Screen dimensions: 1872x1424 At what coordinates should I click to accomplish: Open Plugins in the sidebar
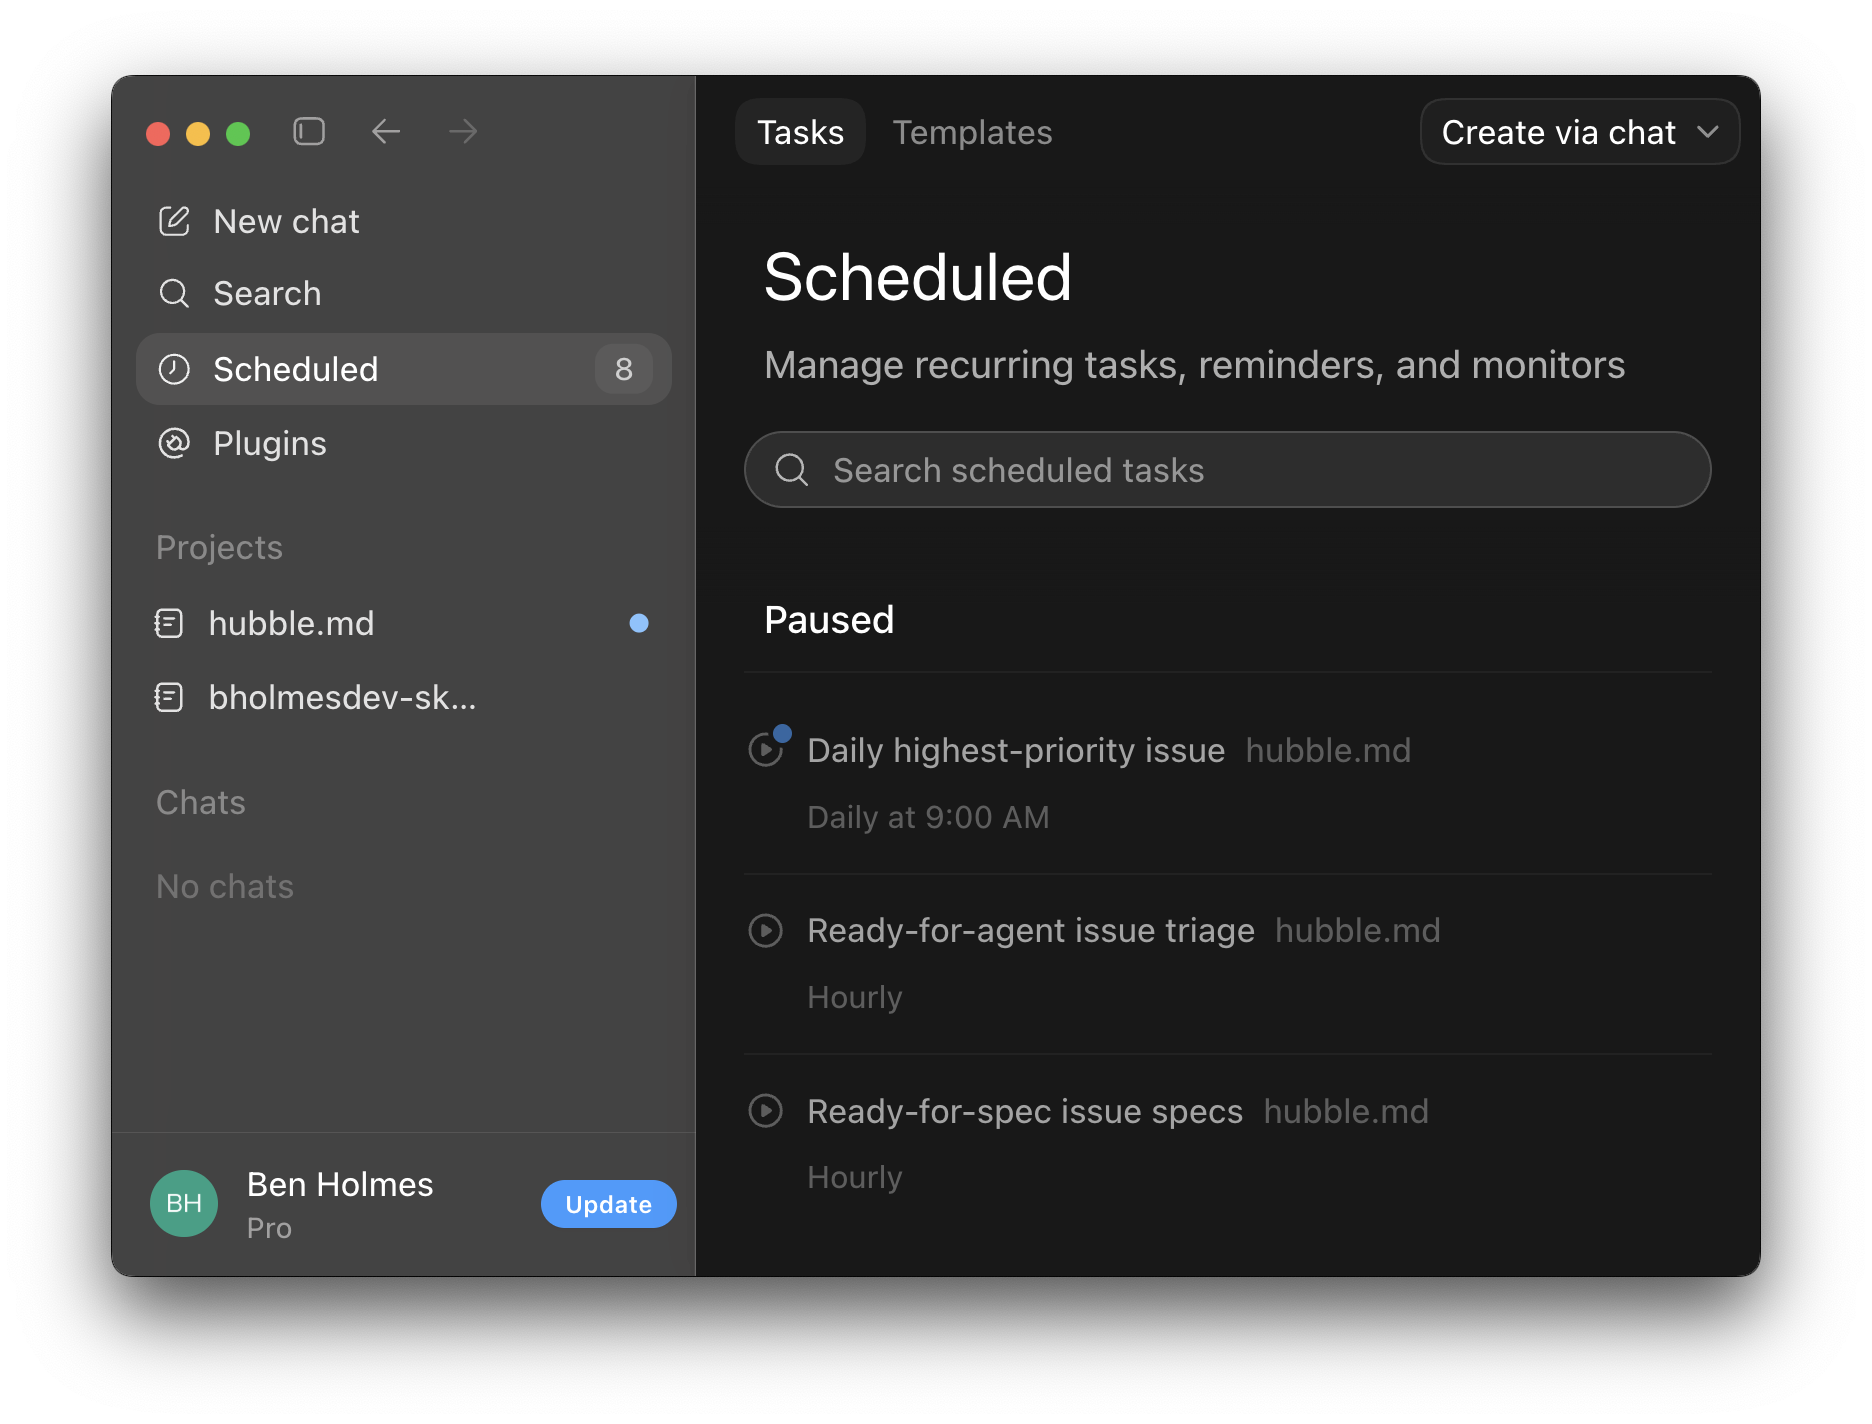click(404, 443)
